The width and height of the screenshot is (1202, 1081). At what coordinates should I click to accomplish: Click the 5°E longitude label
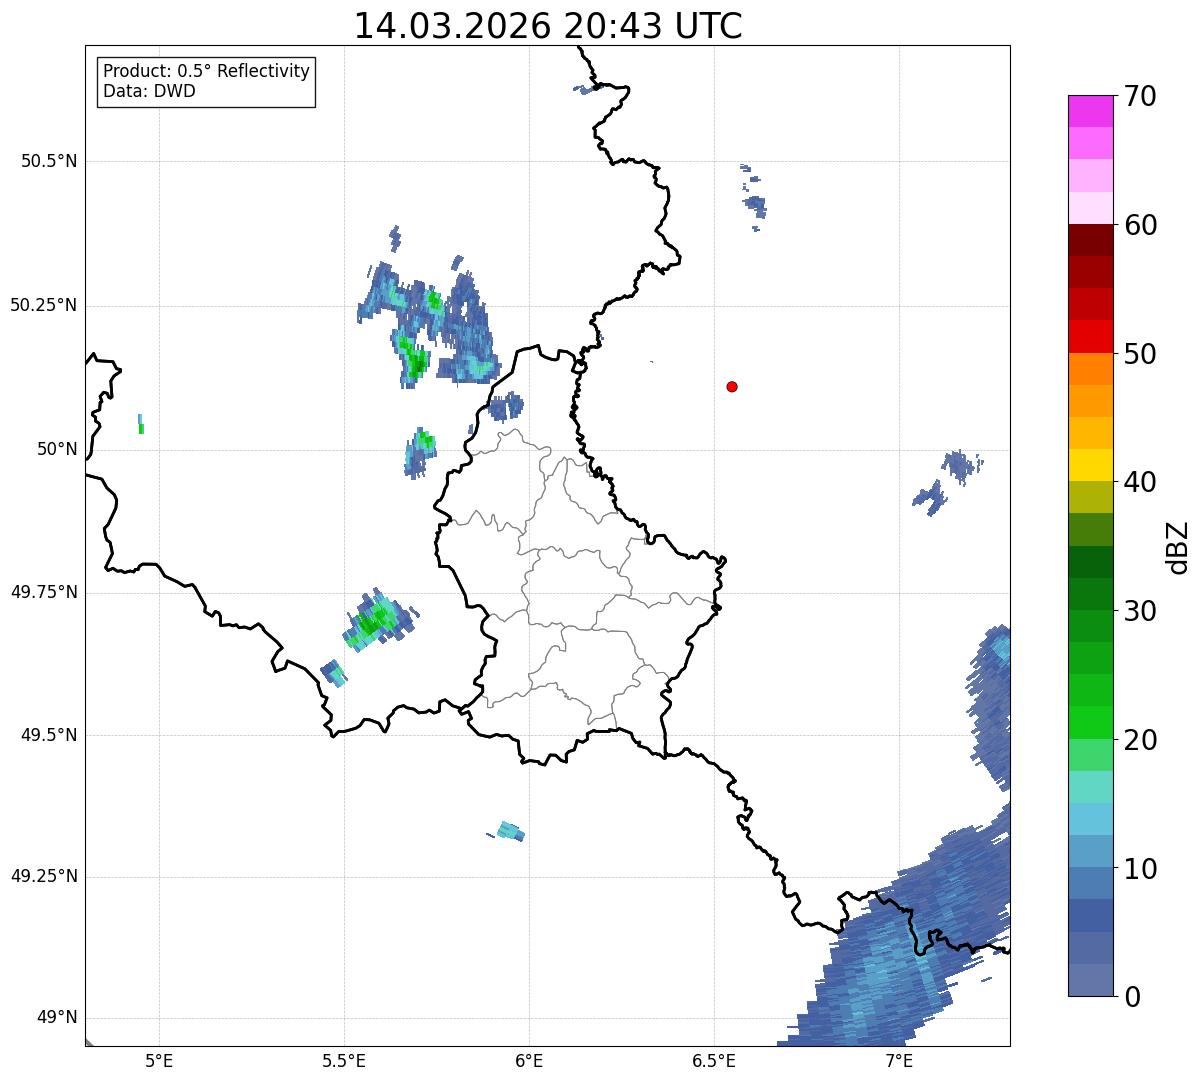tap(159, 1061)
